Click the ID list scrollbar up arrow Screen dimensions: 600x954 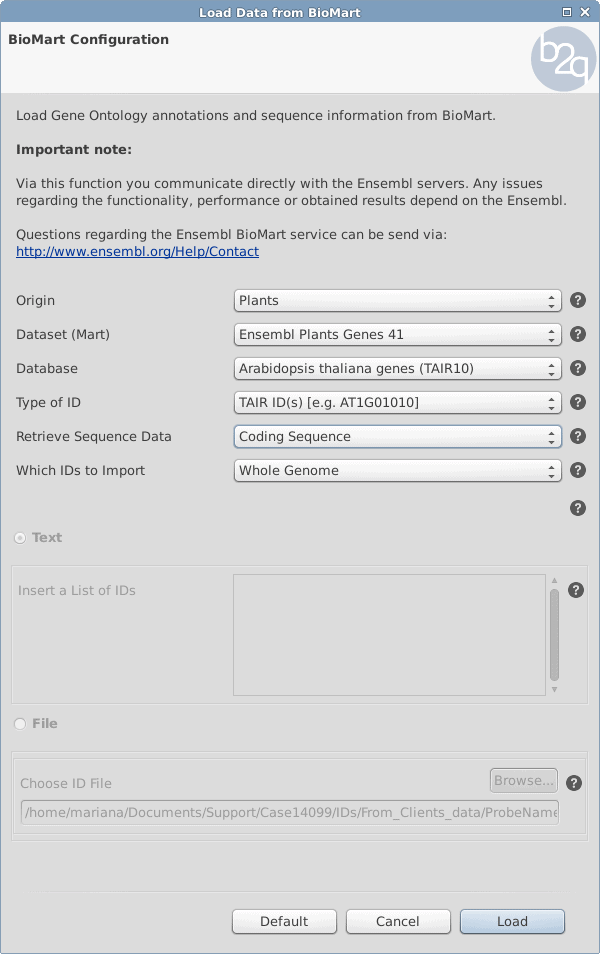point(554,580)
